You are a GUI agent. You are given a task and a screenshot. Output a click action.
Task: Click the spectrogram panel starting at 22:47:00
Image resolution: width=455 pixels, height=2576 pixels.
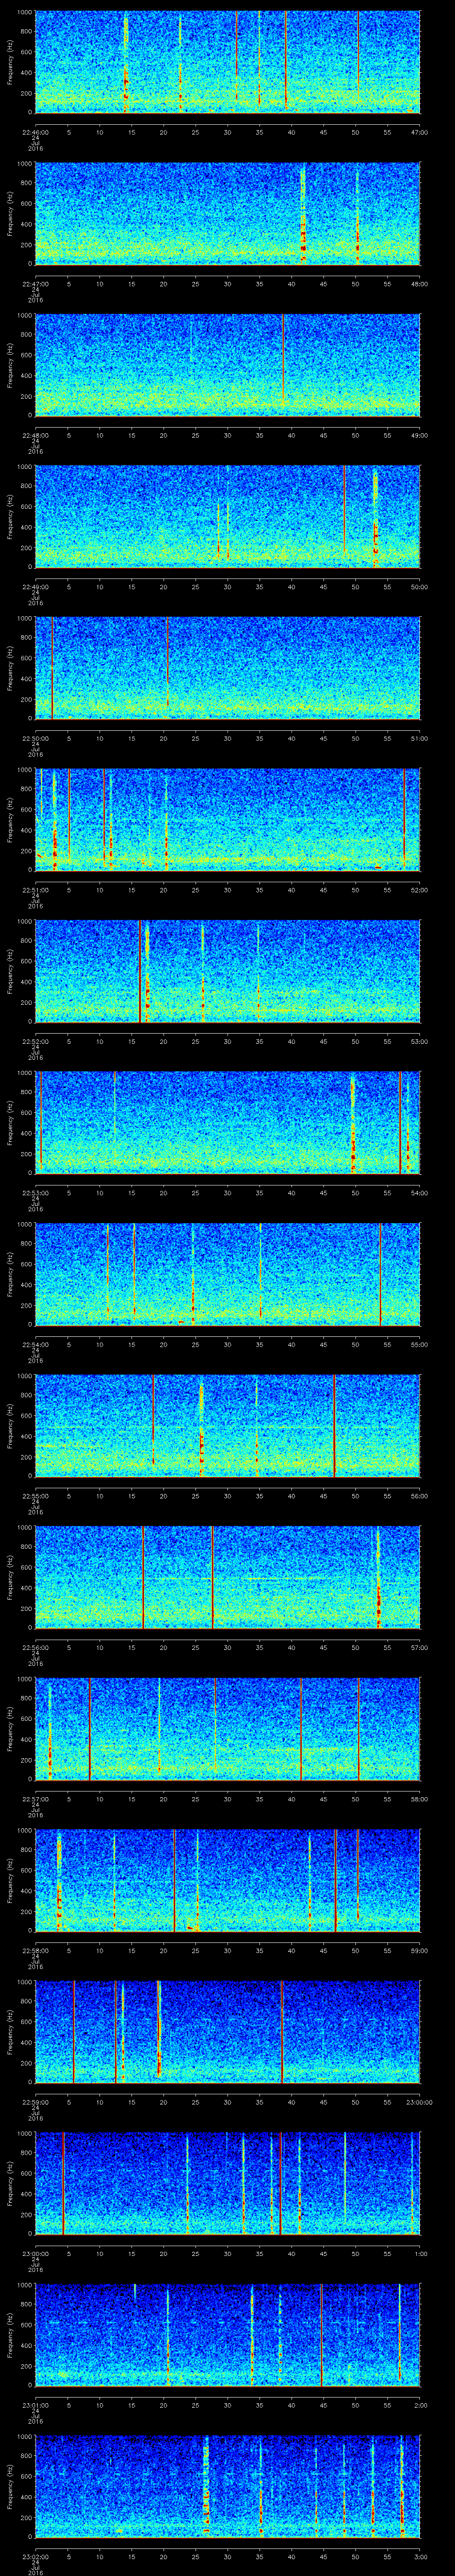pyautogui.click(x=228, y=213)
